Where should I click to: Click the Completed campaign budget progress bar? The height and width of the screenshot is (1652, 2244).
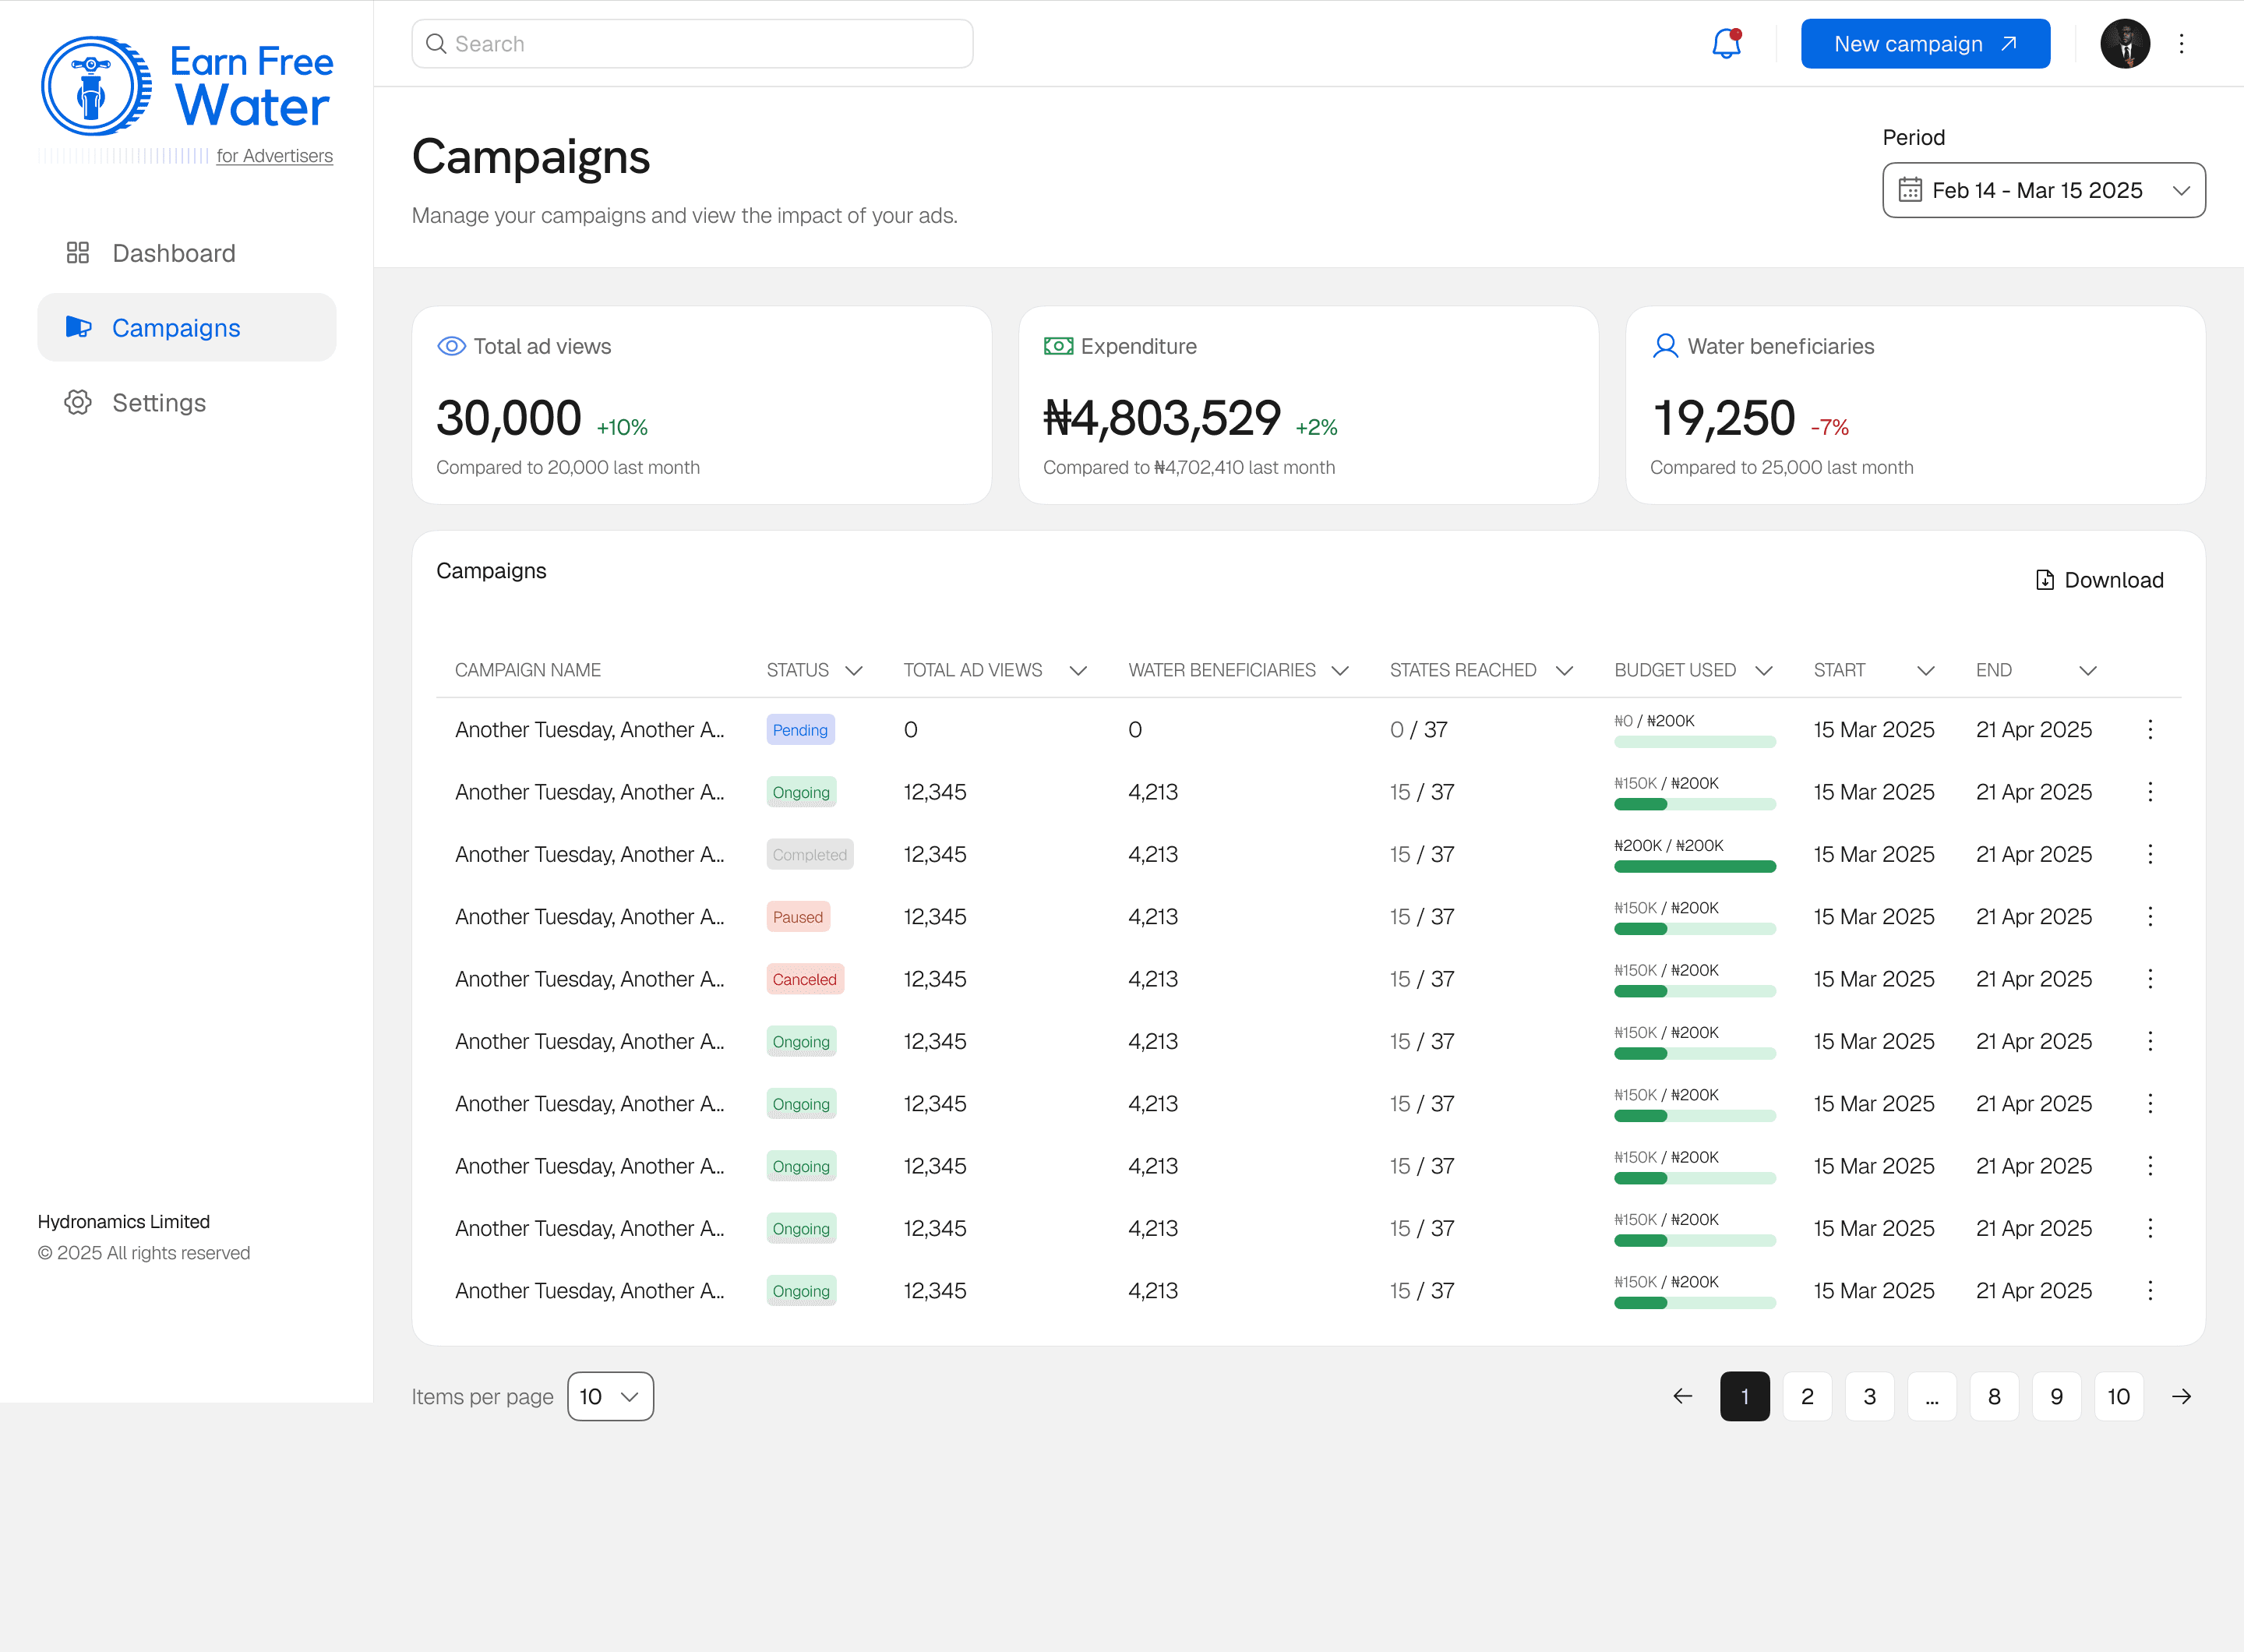point(1694,867)
